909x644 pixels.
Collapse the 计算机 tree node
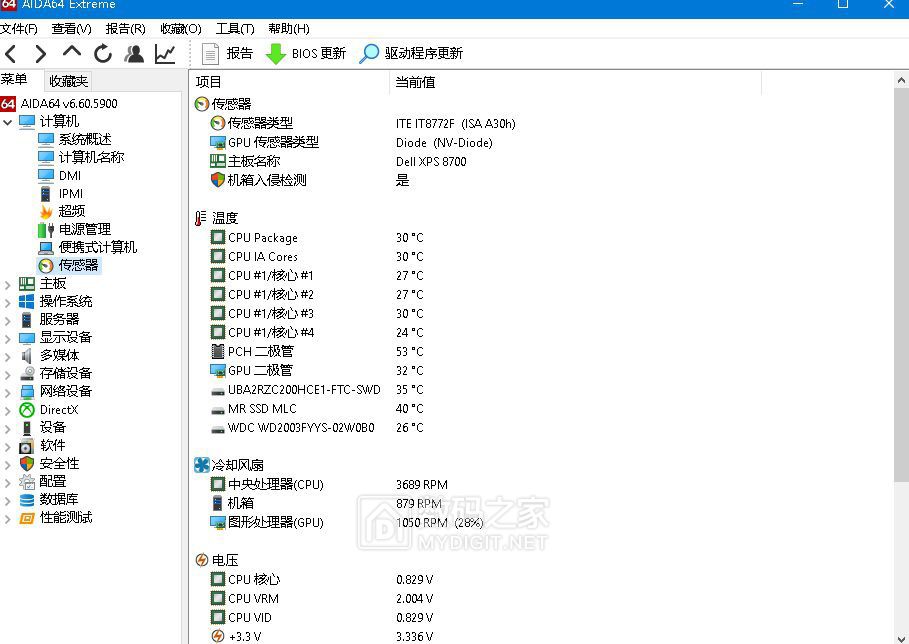8,122
